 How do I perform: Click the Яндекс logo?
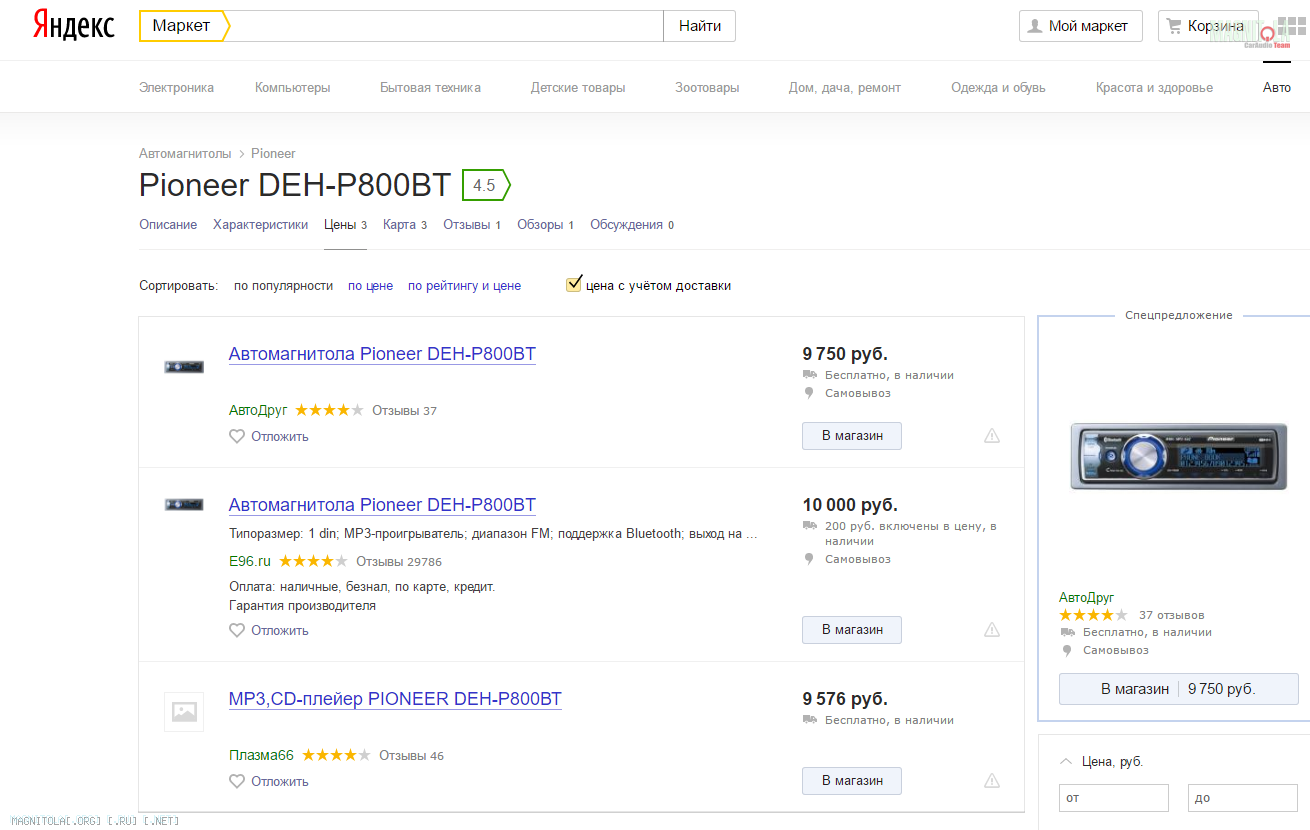coord(74,26)
